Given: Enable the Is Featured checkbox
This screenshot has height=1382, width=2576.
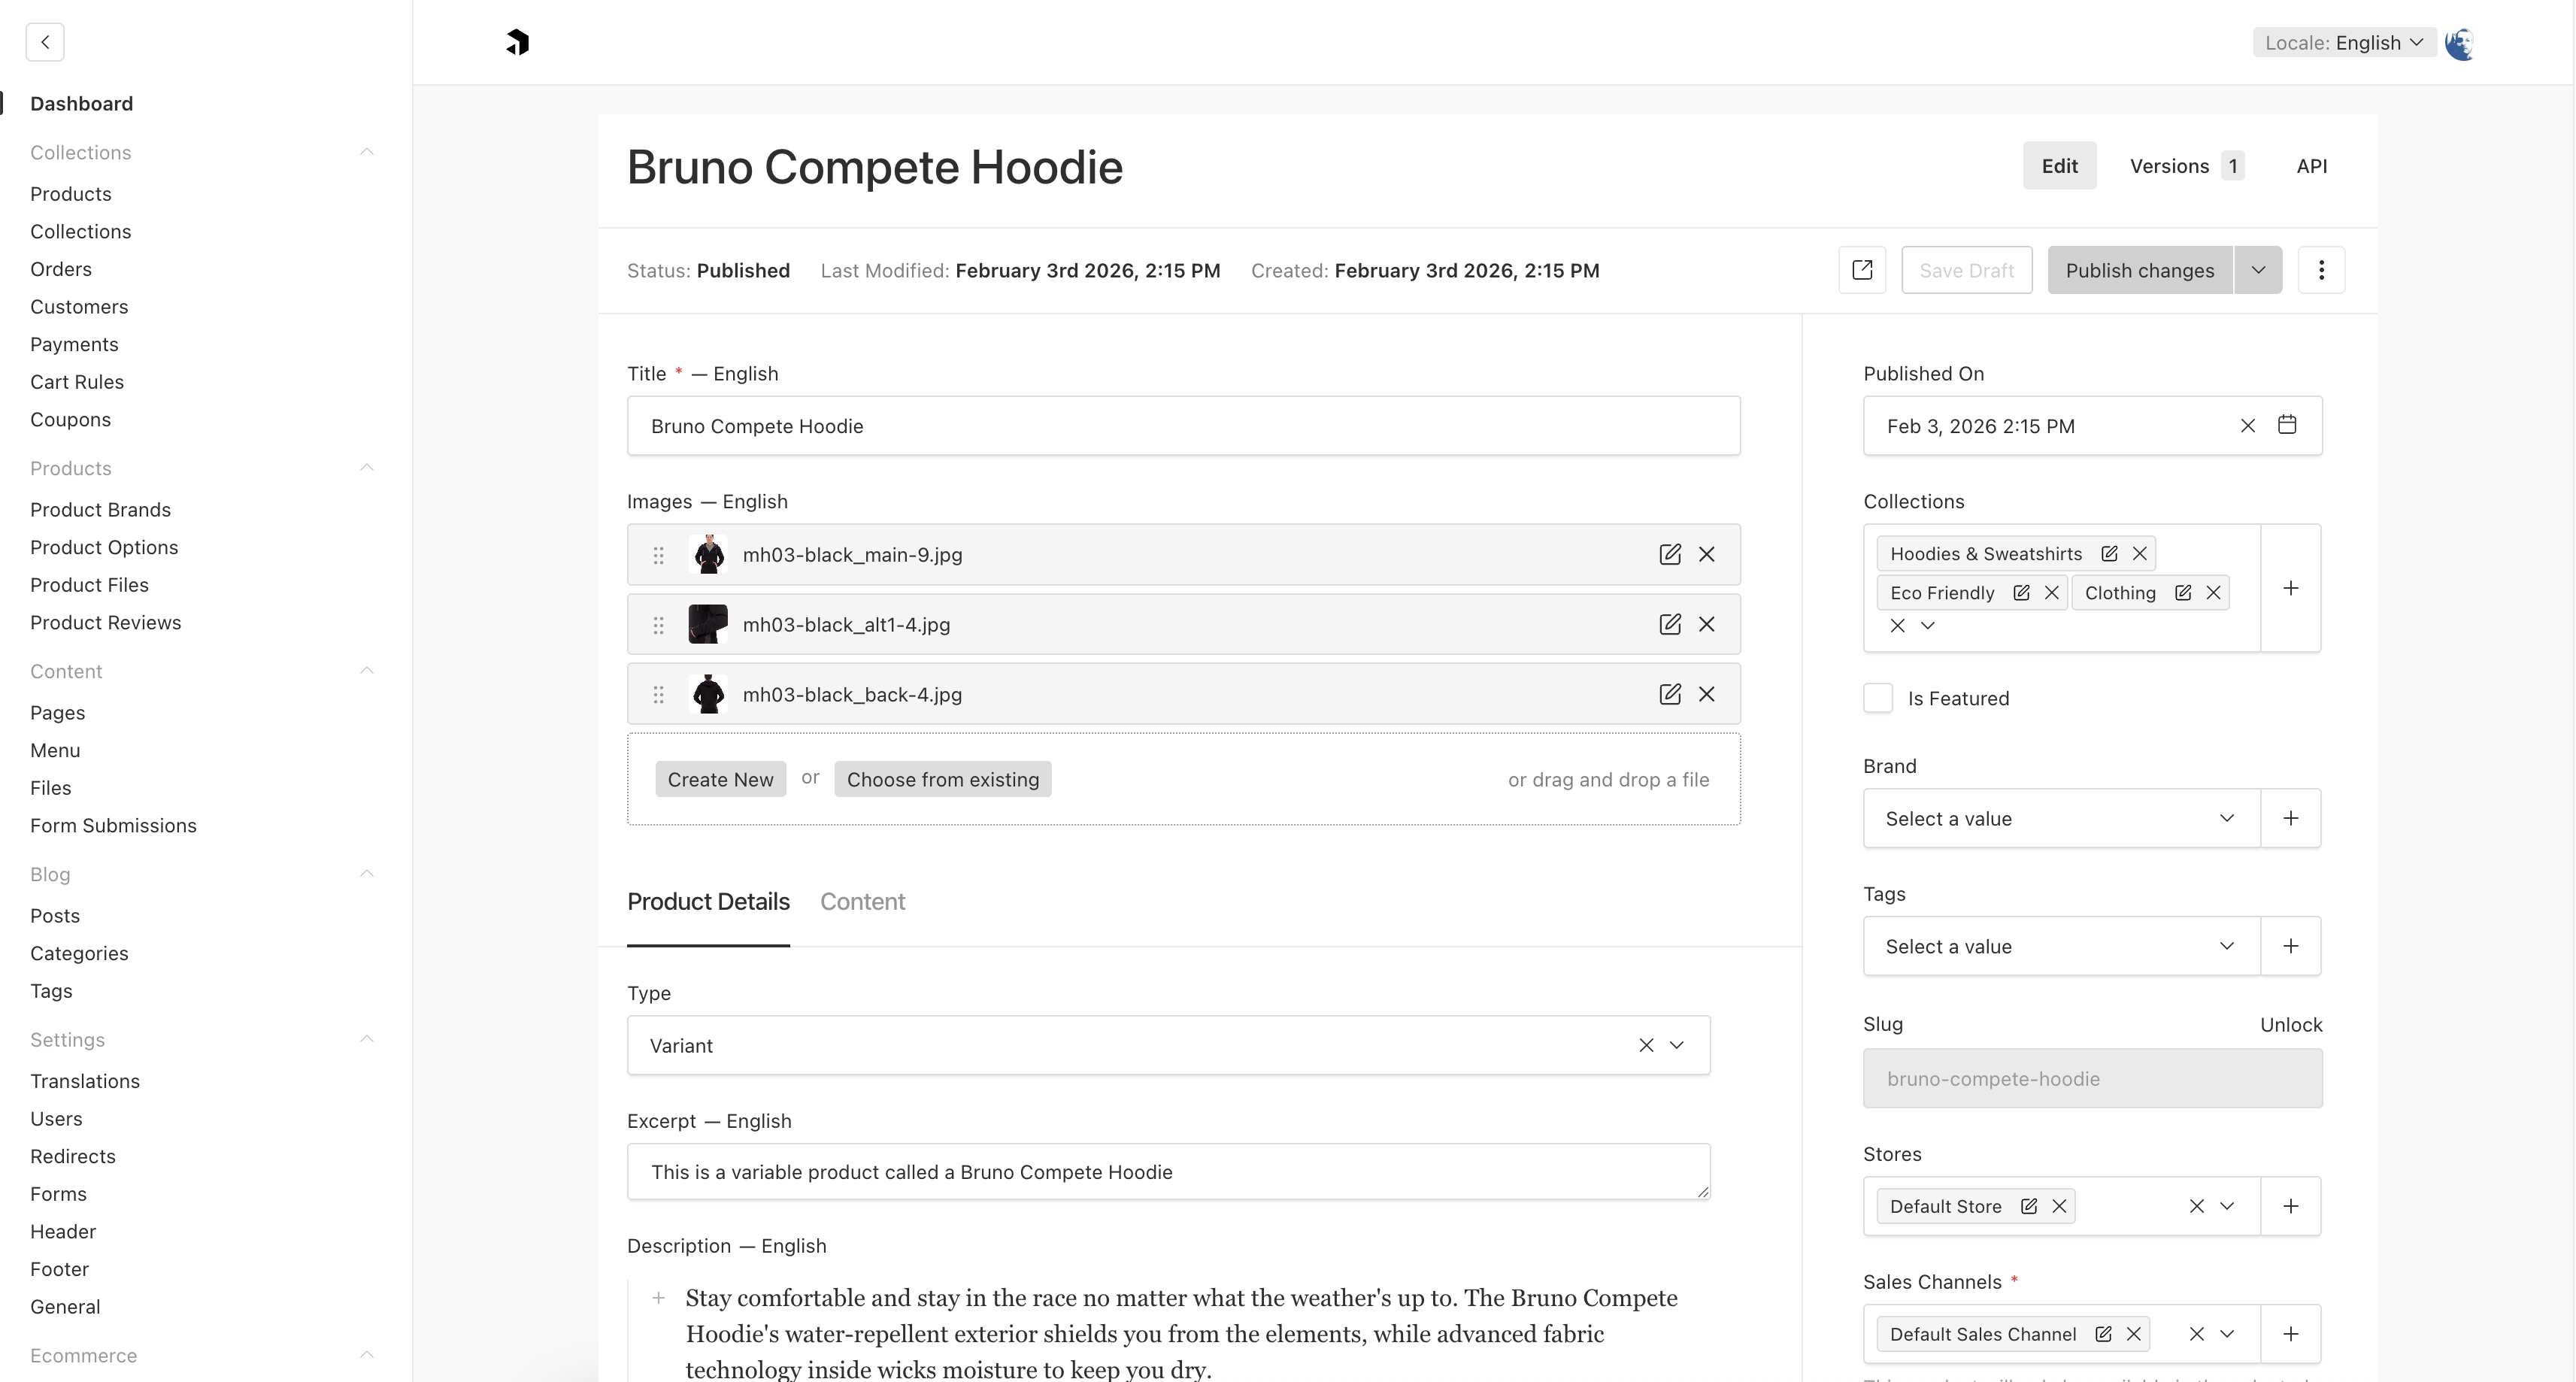Looking at the screenshot, I should click(1879, 697).
